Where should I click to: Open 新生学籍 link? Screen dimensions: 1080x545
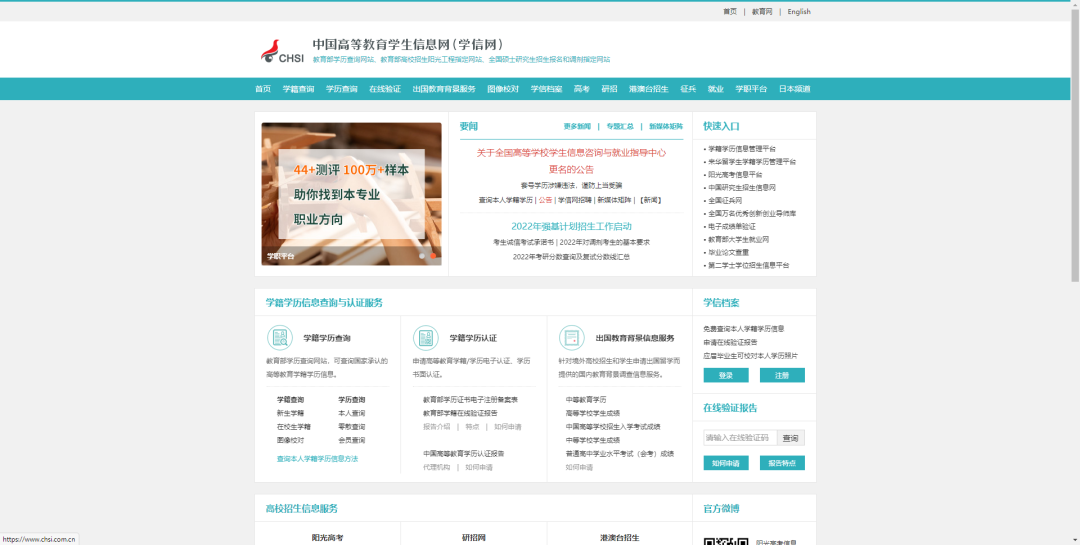click(x=290, y=413)
